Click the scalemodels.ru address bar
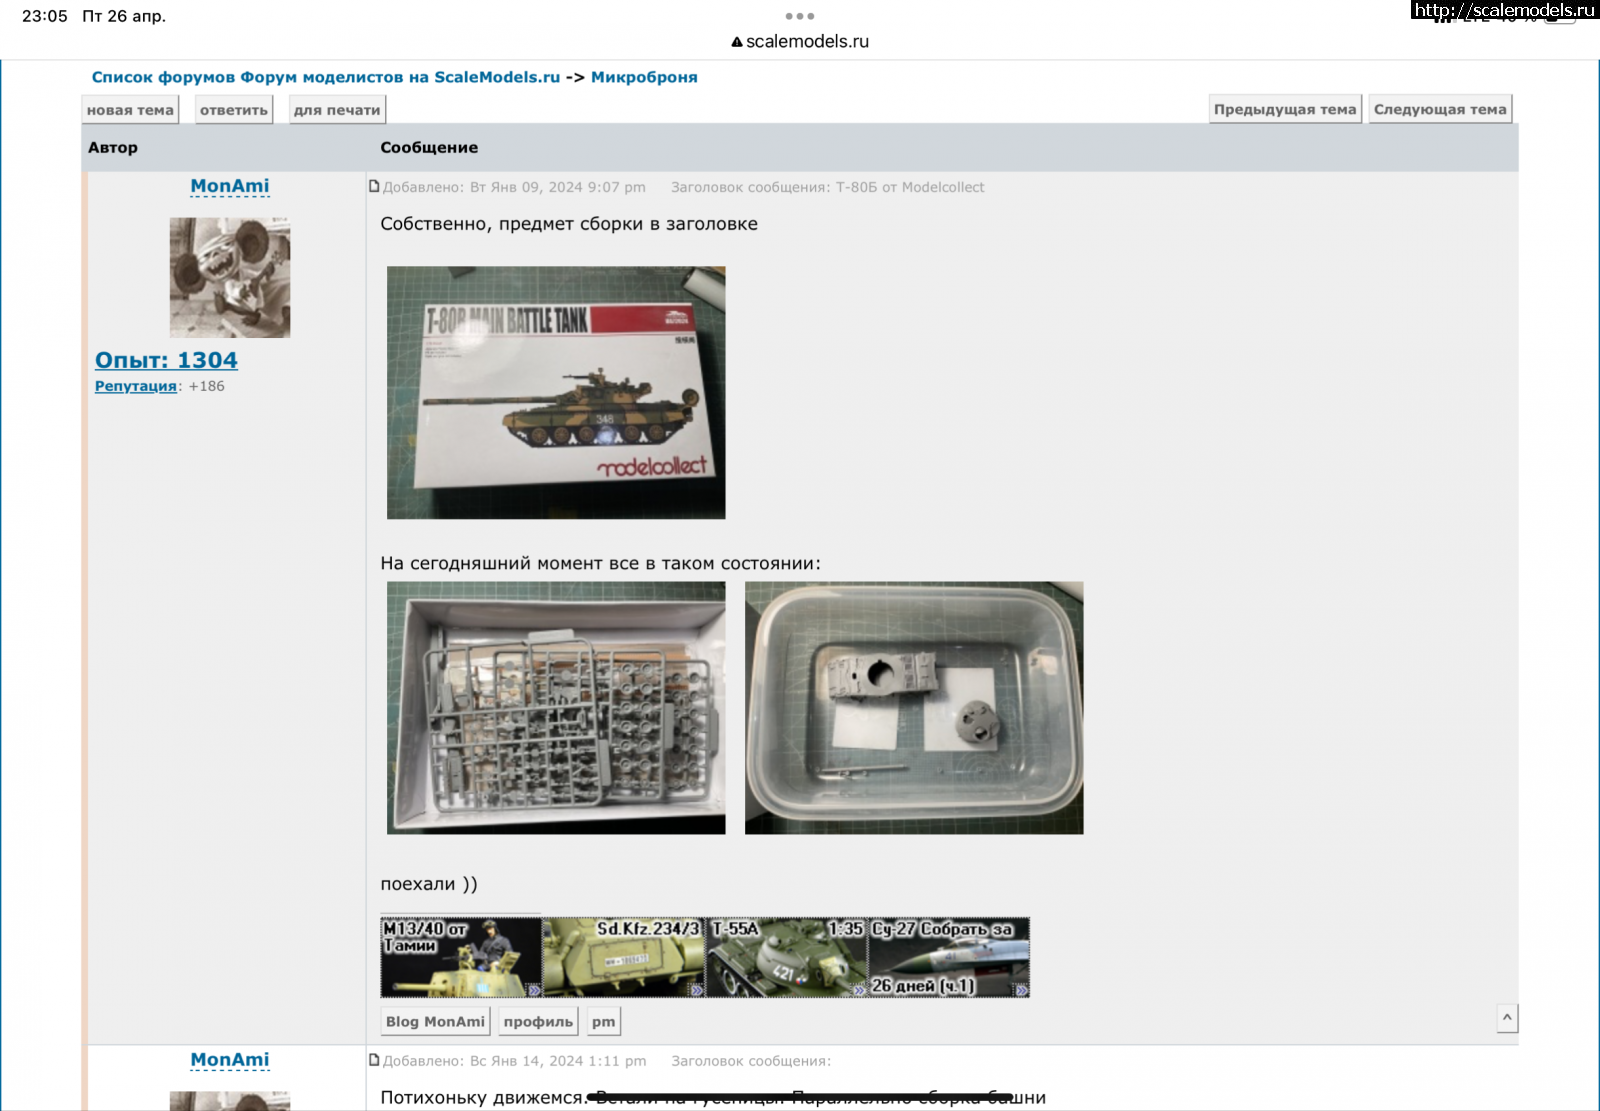This screenshot has width=1600, height=1111. tap(800, 41)
